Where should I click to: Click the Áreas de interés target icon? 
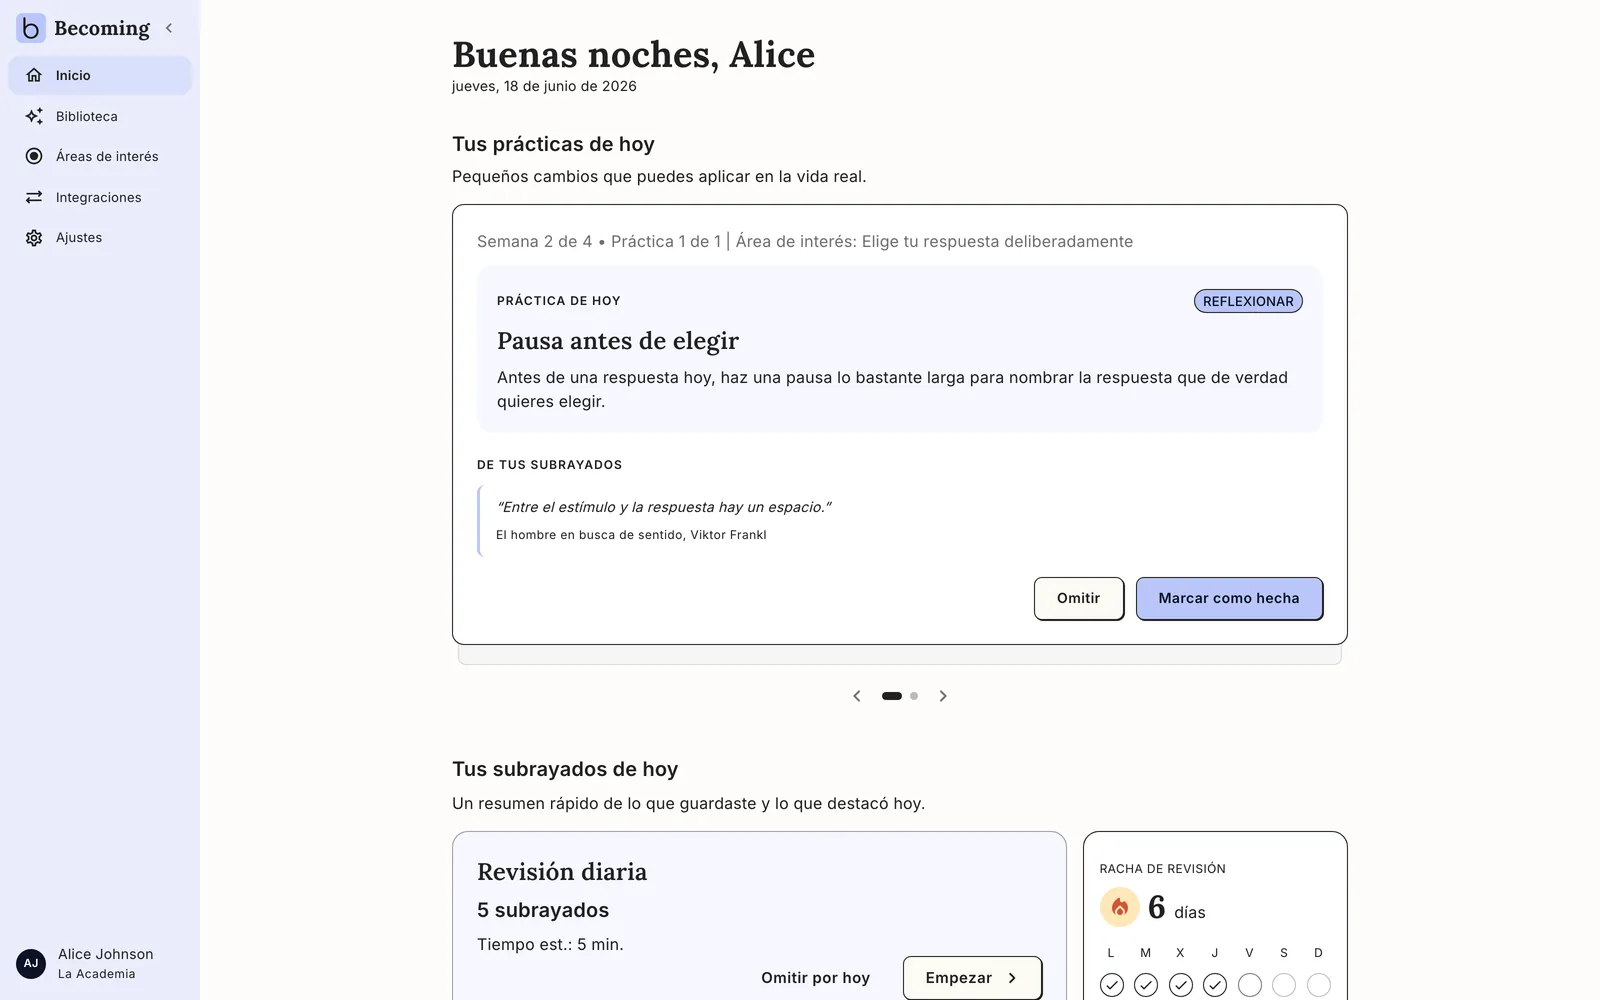click(34, 156)
